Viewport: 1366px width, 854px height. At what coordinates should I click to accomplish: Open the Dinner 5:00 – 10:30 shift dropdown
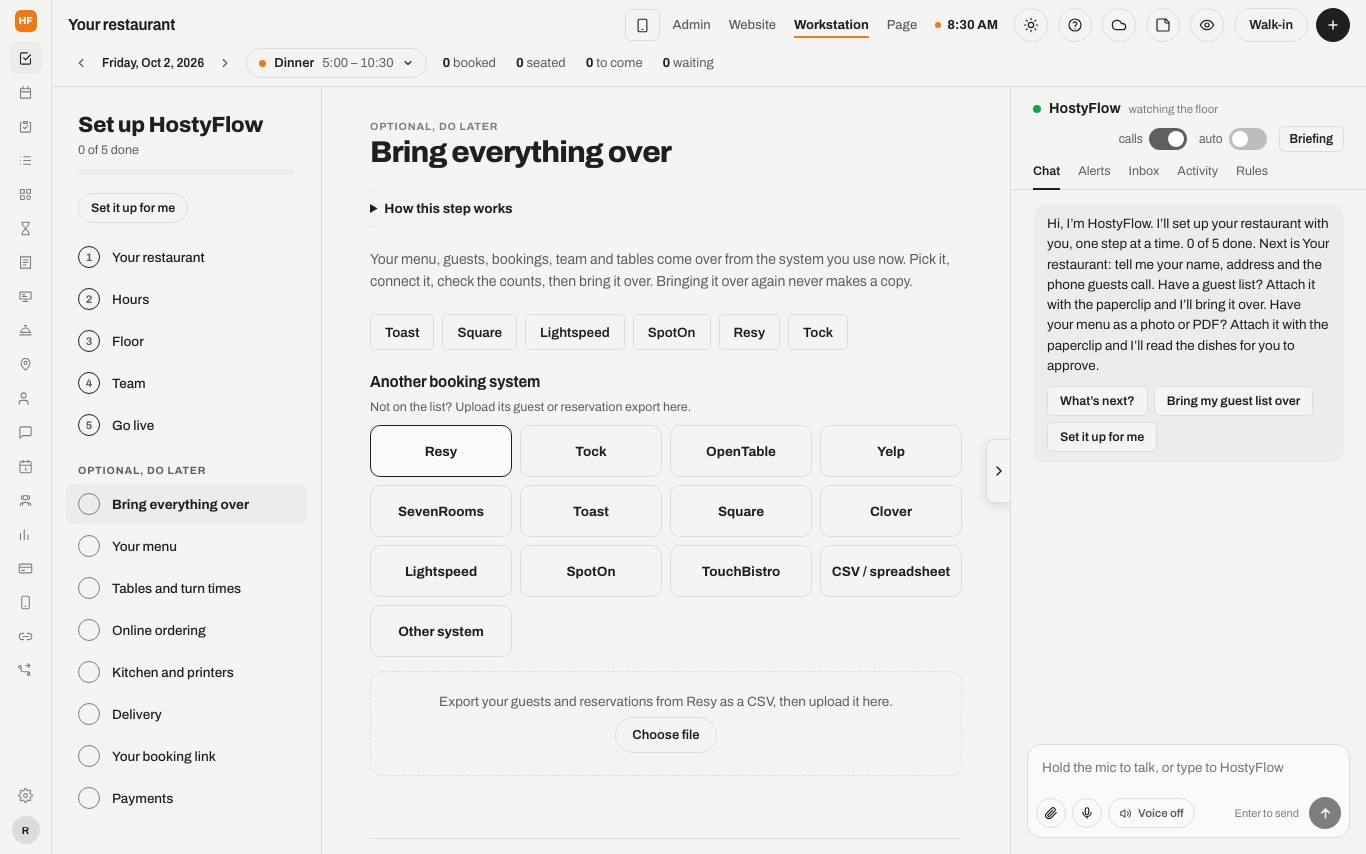[x=336, y=63]
